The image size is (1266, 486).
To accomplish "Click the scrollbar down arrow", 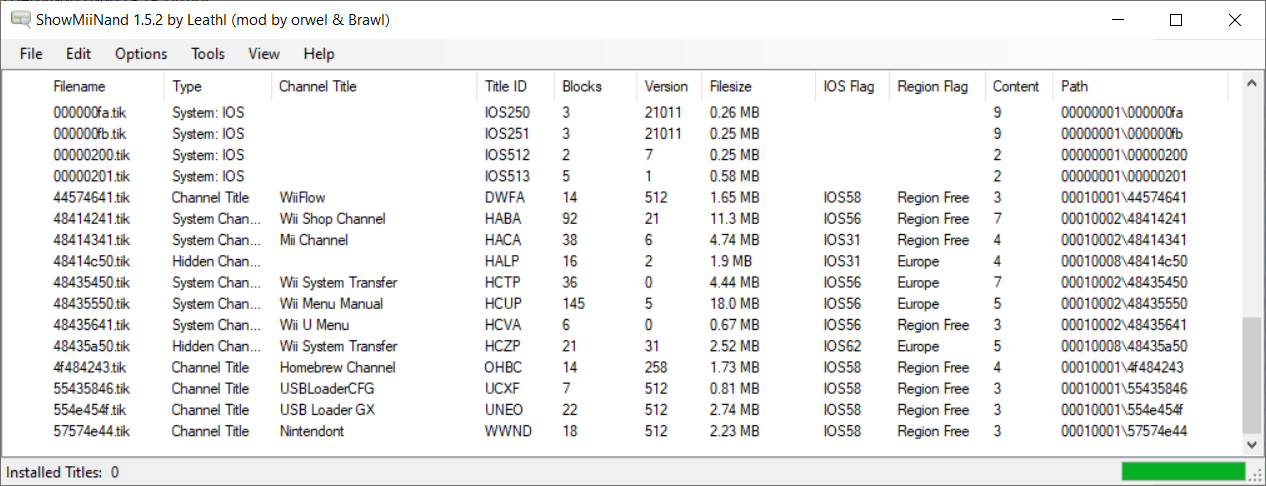I will [x=1251, y=444].
